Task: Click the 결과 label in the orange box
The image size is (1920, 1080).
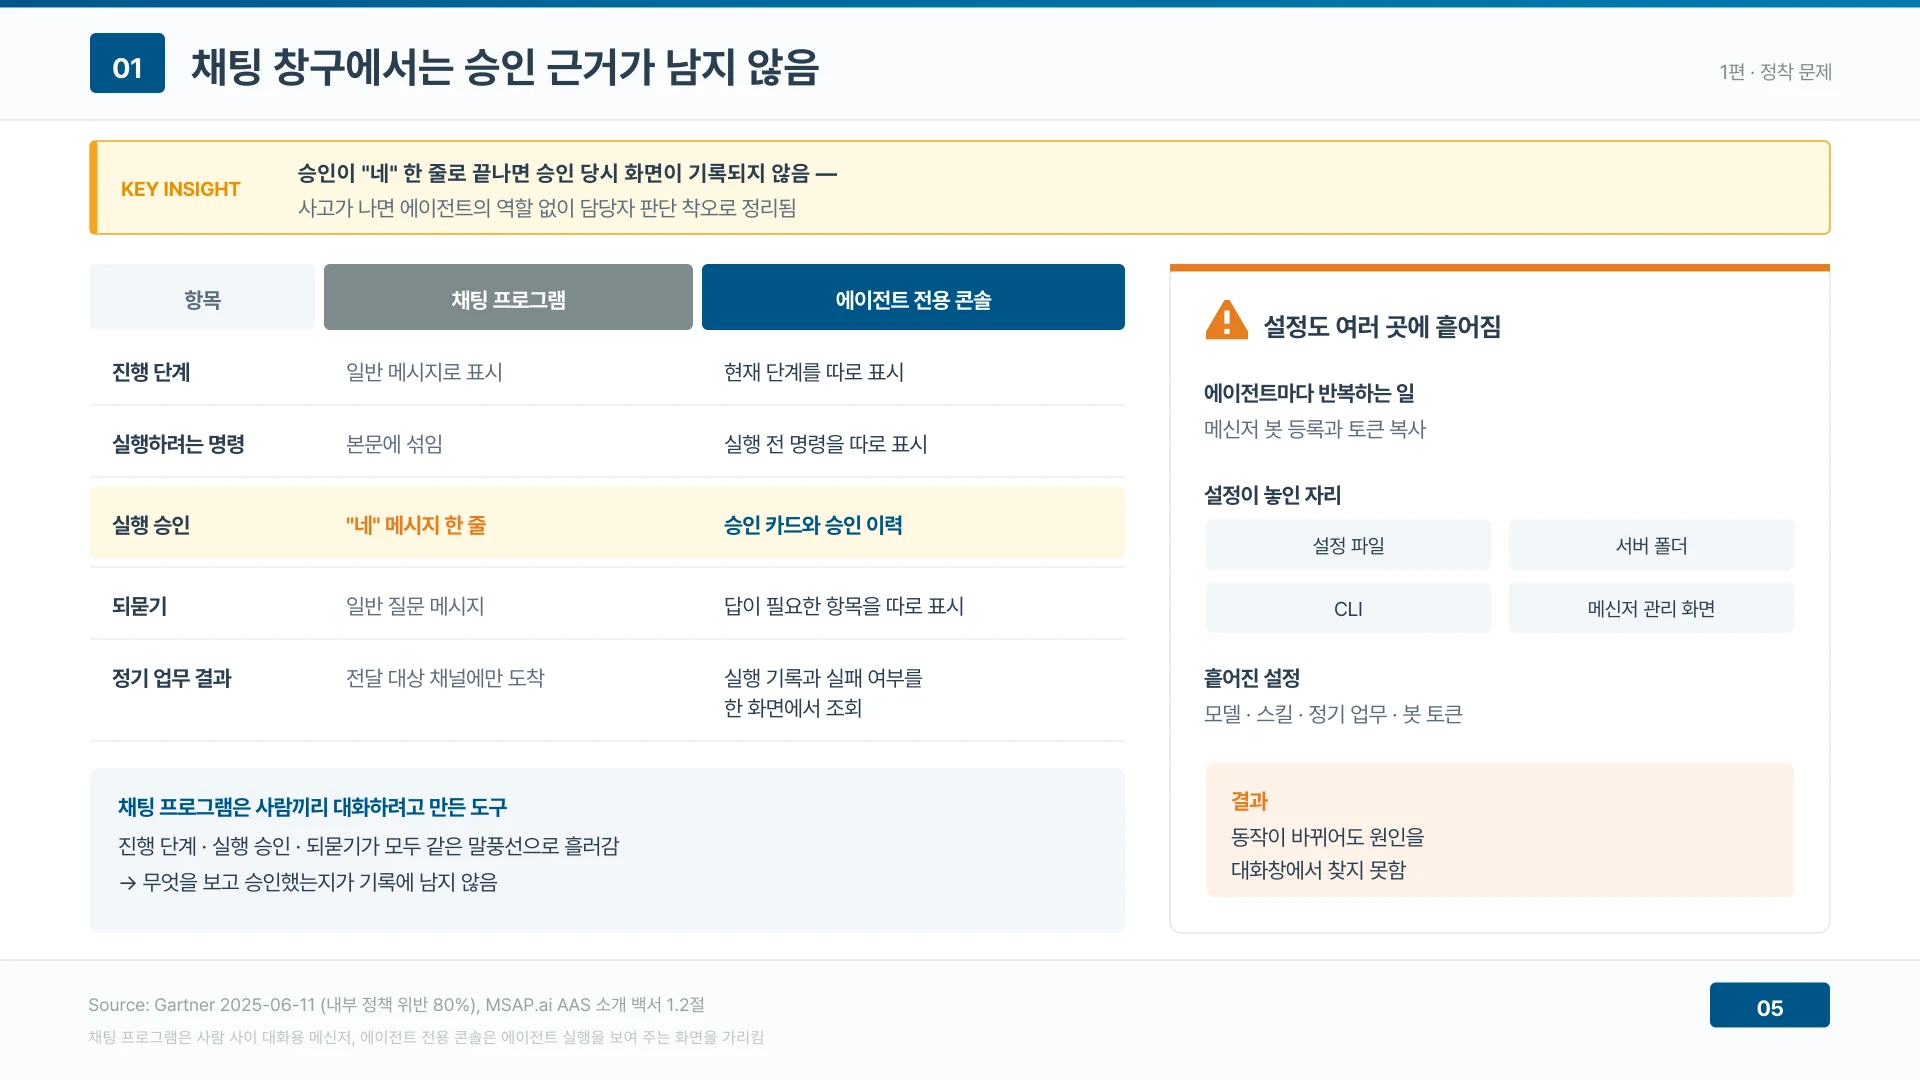Action: (x=1249, y=801)
